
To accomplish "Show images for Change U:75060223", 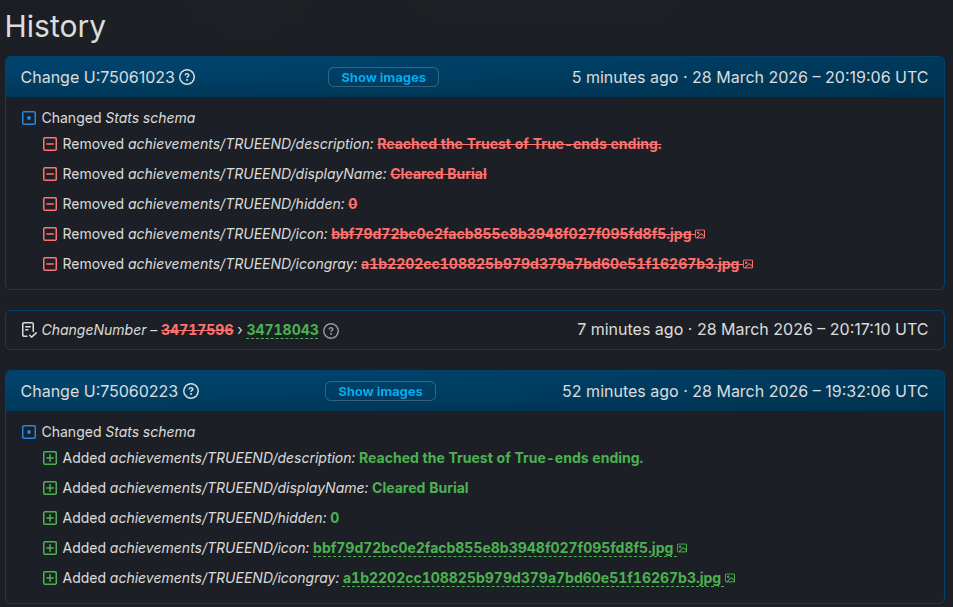I will click(380, 391).
